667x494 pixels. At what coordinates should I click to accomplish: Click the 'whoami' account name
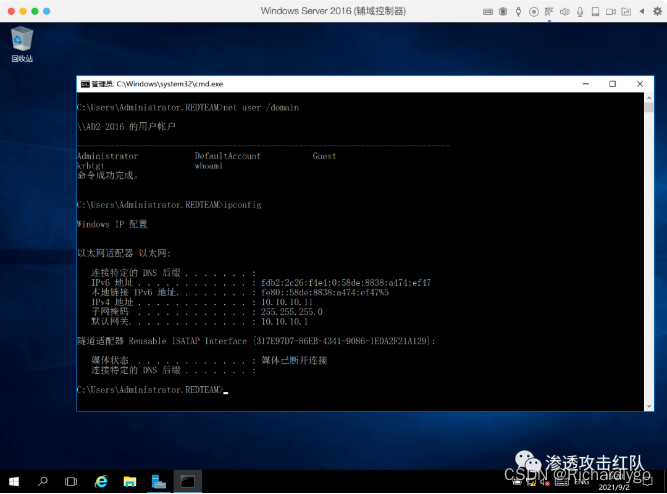pos(208,166)
